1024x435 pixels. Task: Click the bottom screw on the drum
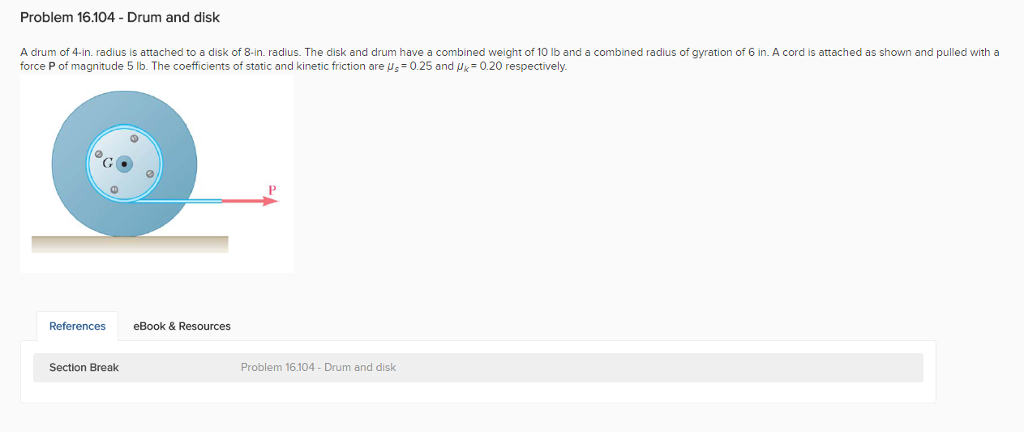tap(114, 189)
